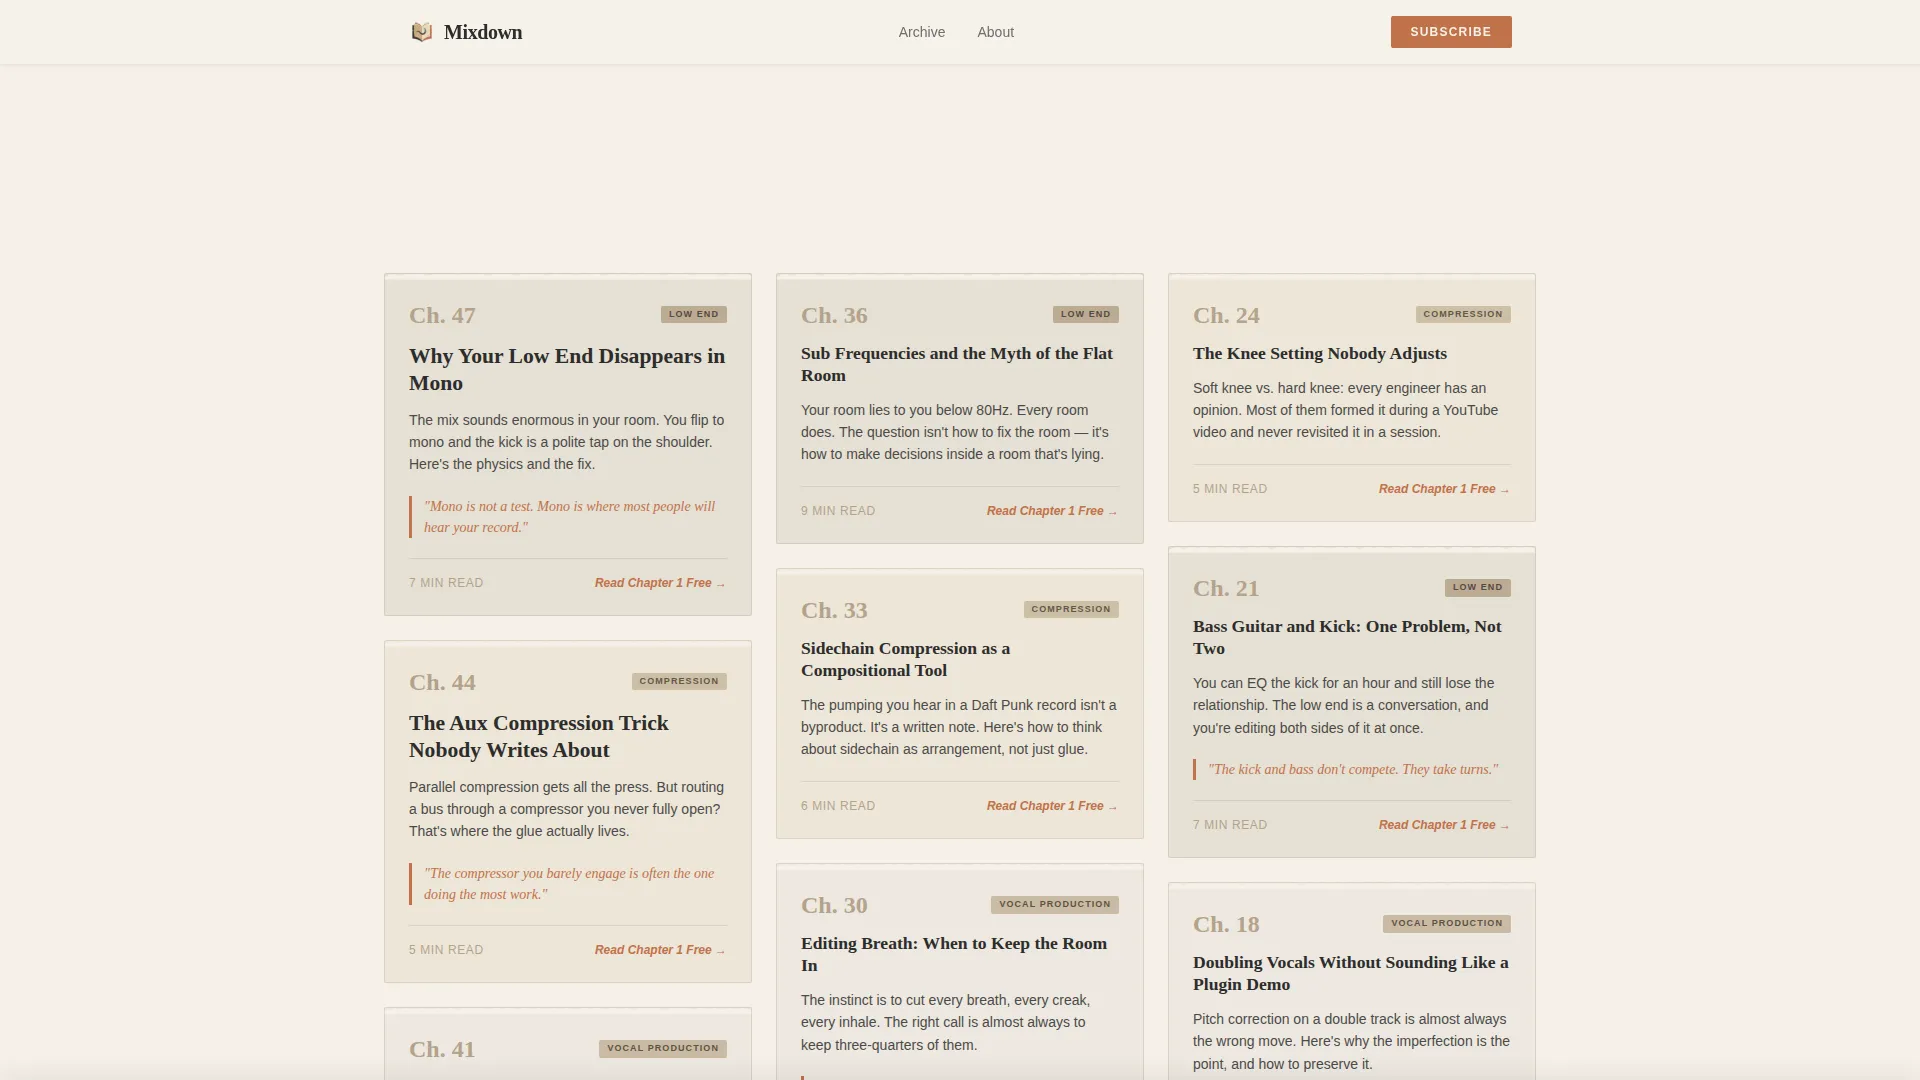This screenshot has width=1920, height=1080.
Task: Click the Ch. 44 chapter number
Action: click(442, 682)
